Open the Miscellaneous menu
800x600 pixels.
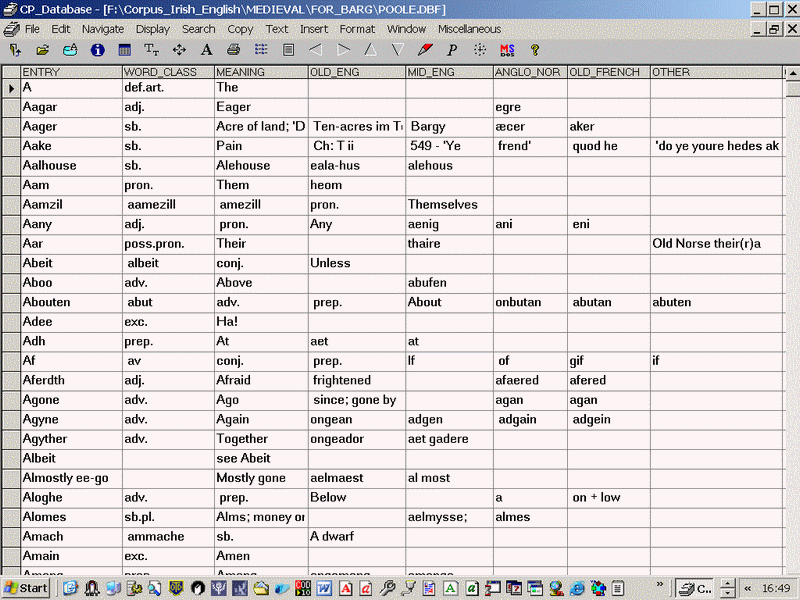tap(469, 29)
